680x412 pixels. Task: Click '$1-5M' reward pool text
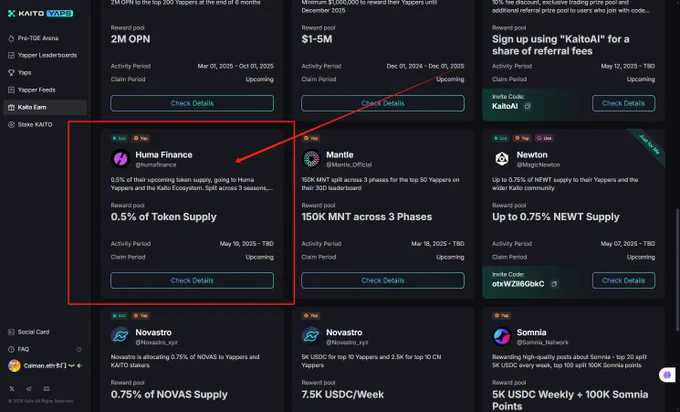[317, 39]
